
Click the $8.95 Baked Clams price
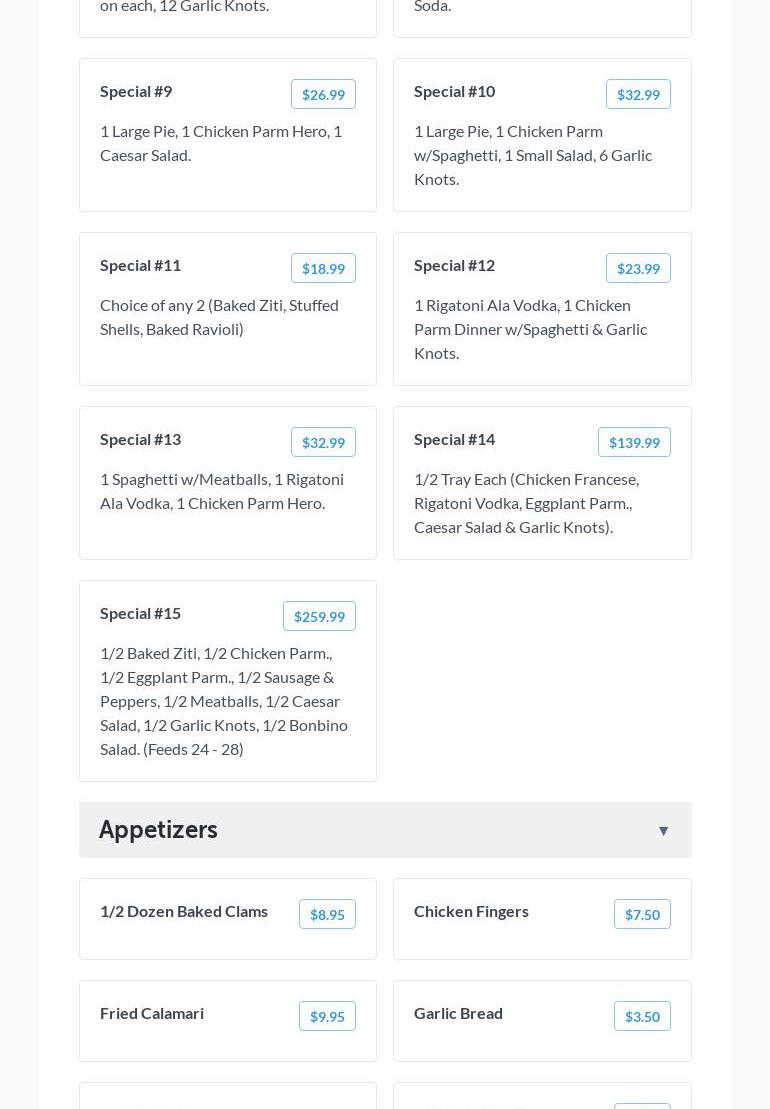[327, 915]
